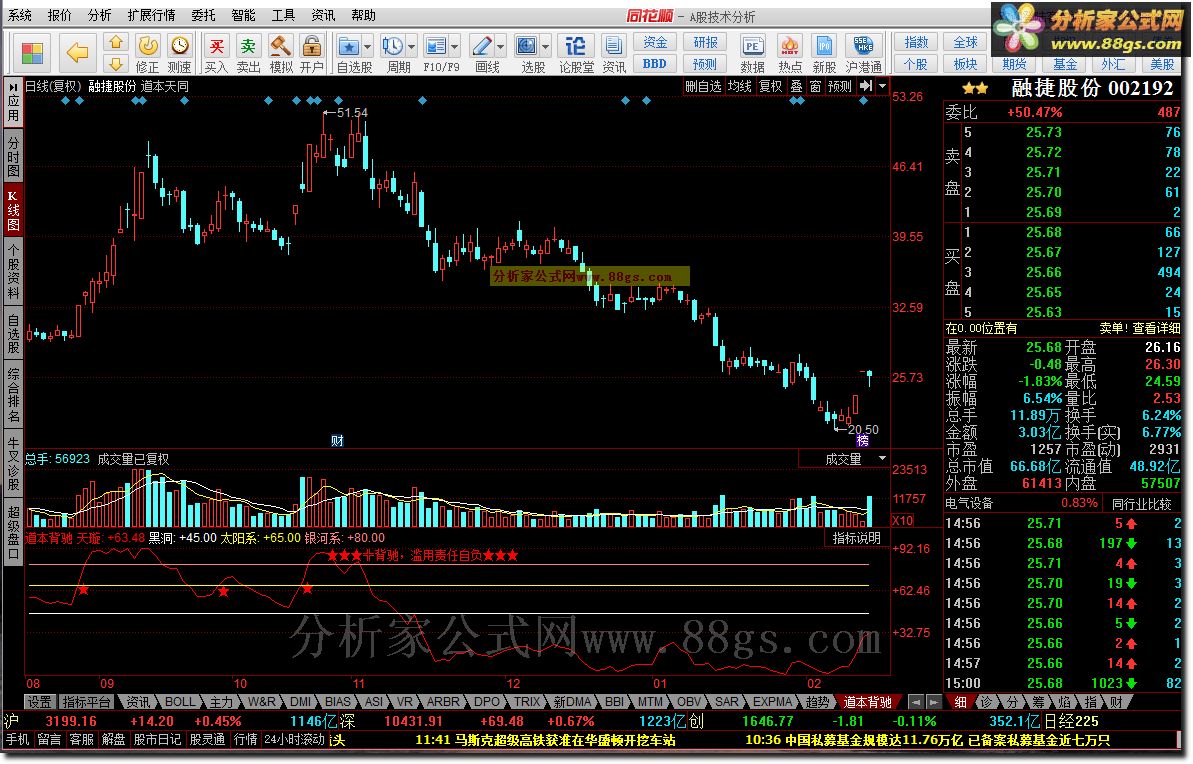Click the up arrow toolbar icon

point(116,43)
